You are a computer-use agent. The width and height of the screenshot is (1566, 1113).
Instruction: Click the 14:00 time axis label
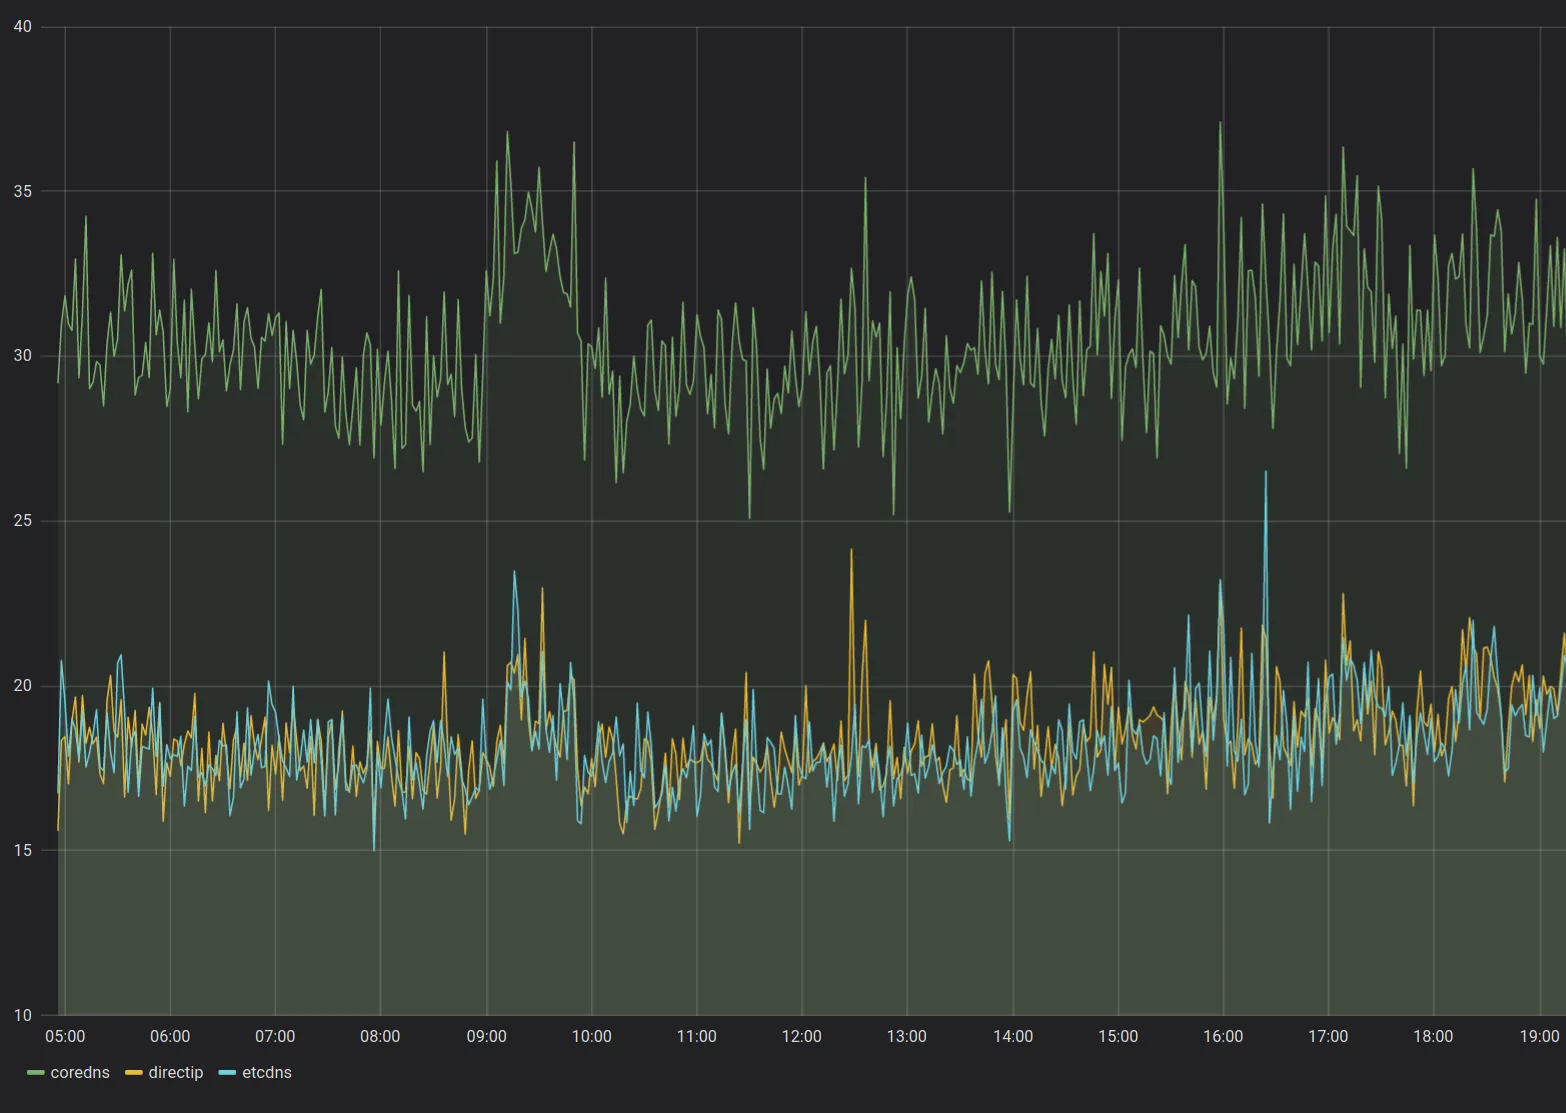pos(1013,1036)
